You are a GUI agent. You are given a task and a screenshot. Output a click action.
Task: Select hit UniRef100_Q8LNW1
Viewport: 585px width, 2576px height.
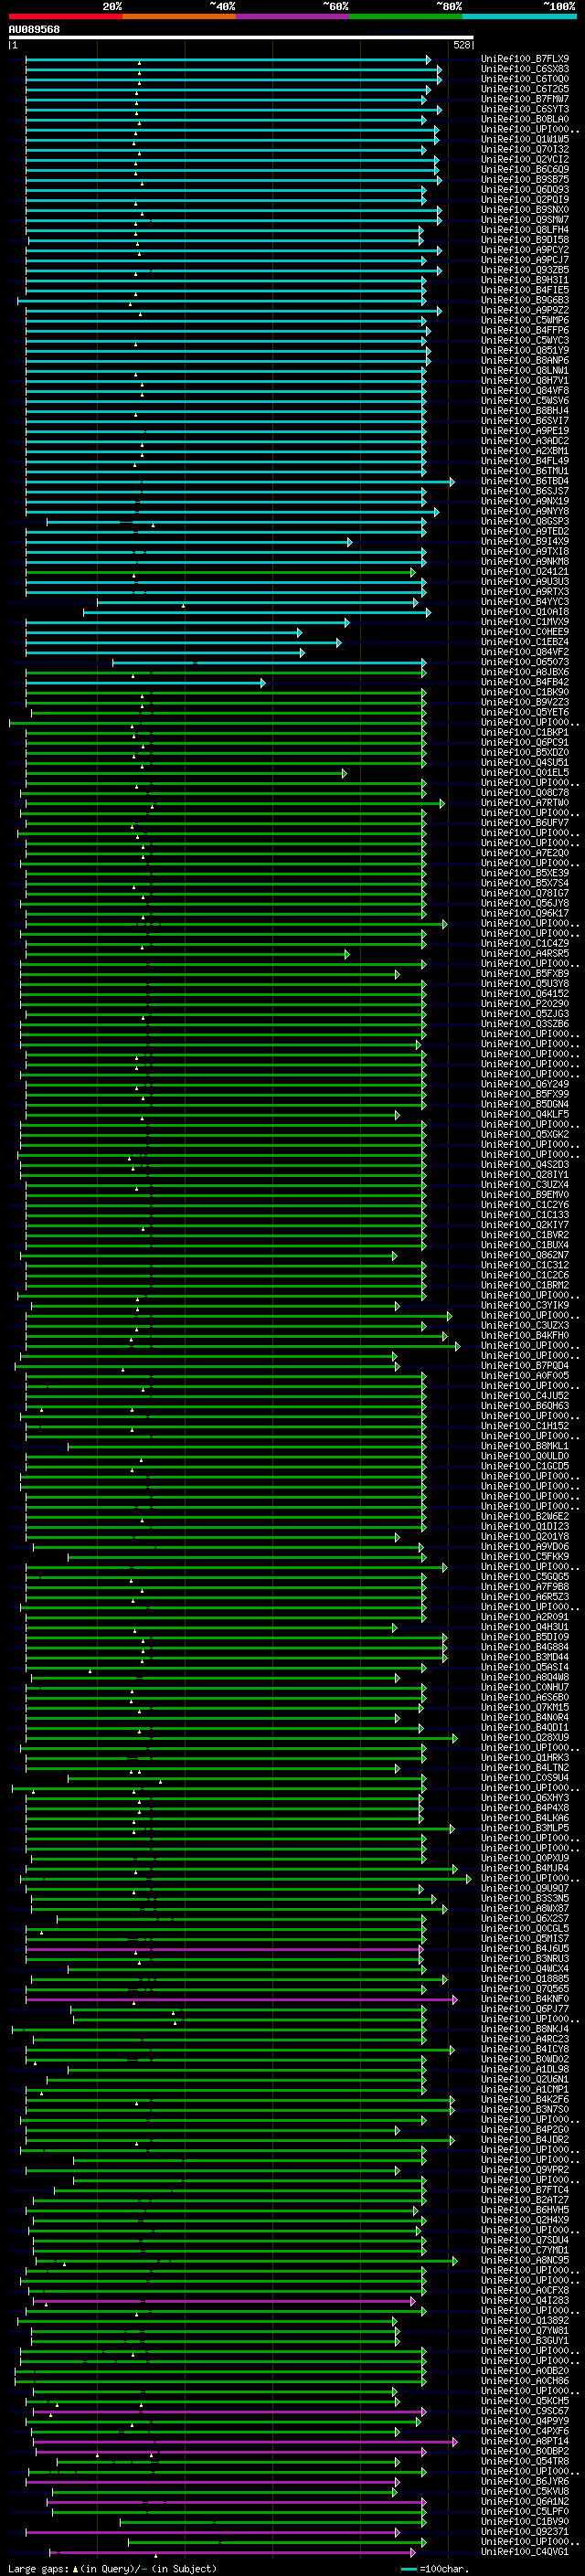click(525, 370)
